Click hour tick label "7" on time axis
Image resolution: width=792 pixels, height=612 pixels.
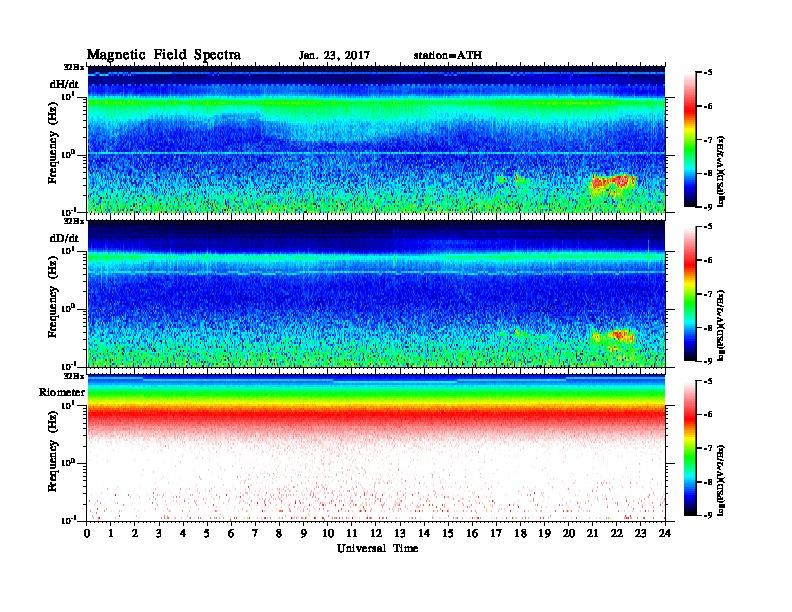click(255, 534)
